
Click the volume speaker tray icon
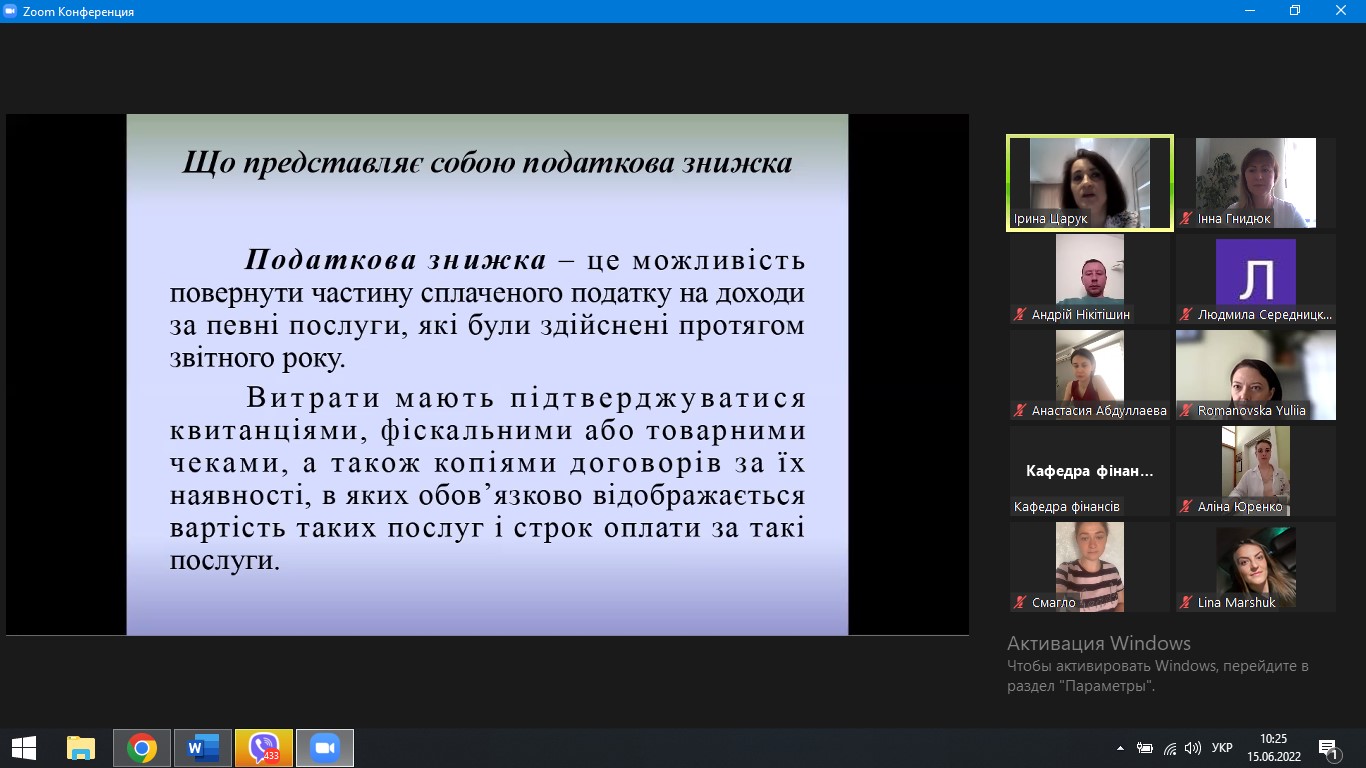[1192, 748]
